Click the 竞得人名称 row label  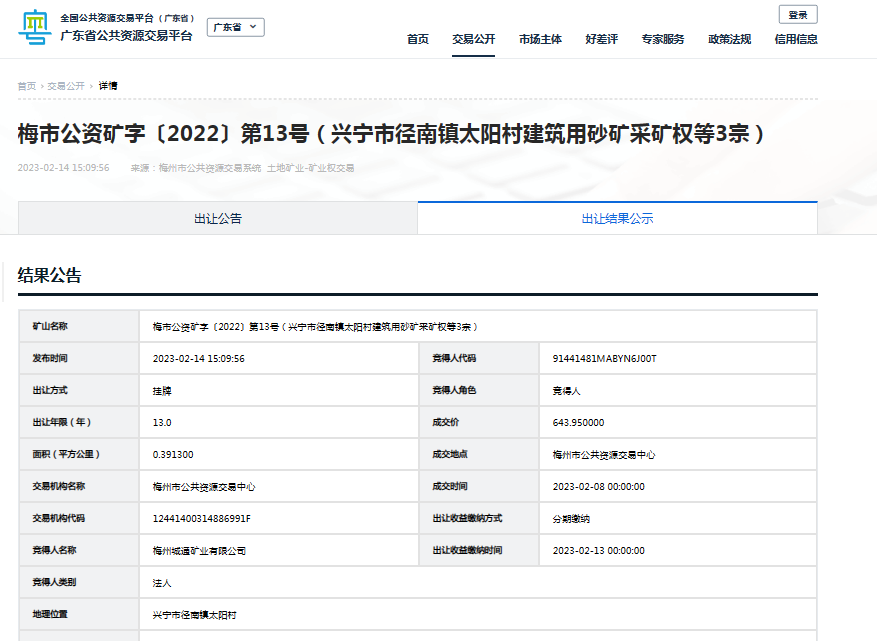[54, 550]
